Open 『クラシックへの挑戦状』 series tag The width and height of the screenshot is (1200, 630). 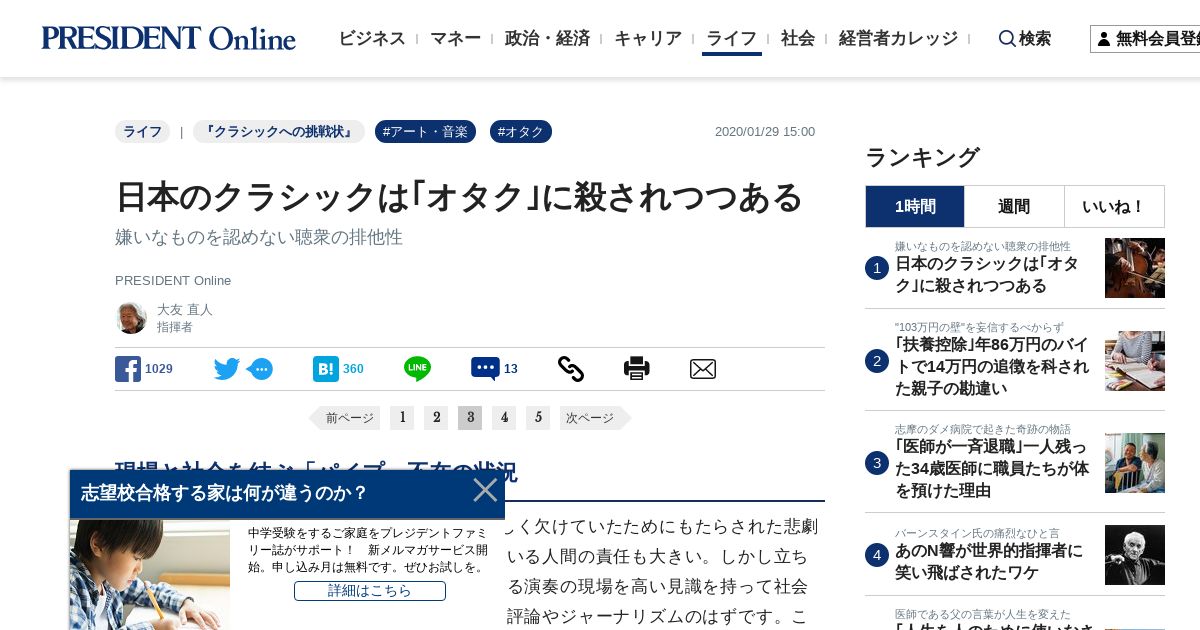(x=279, y=132)
